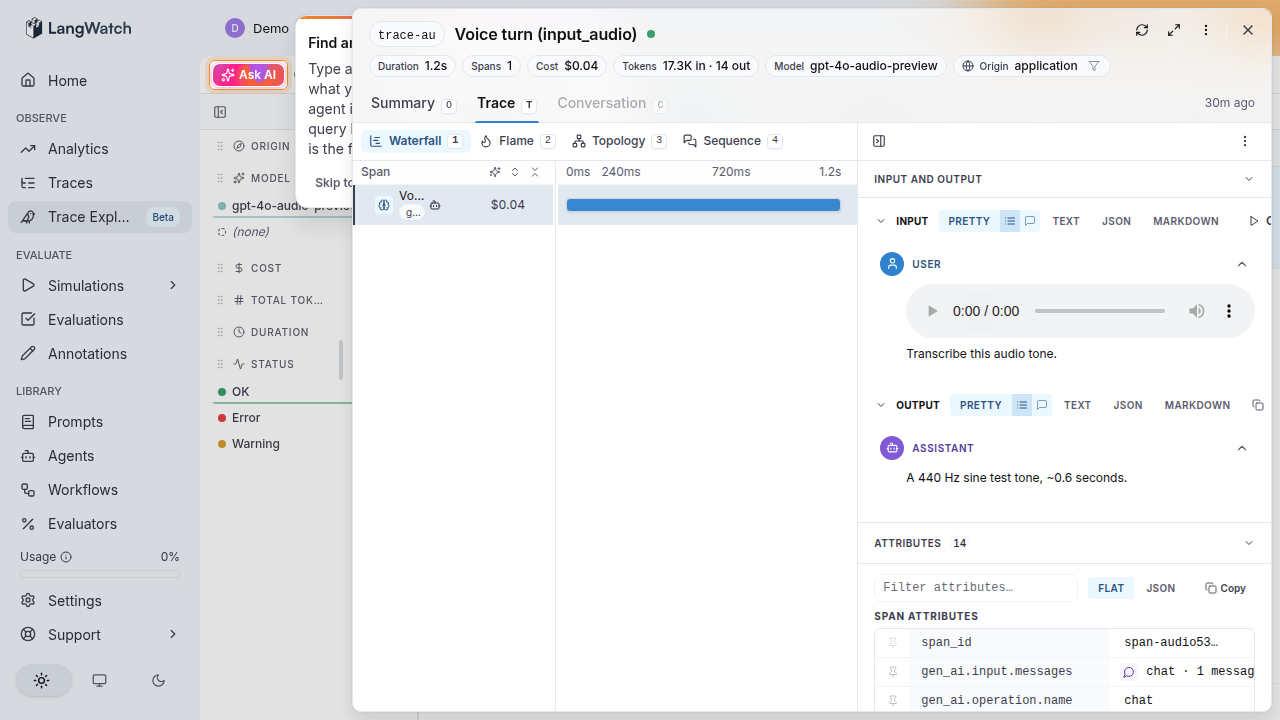The width and height of the screenshot is (1280, 720).
Task: Pin the gen_ai.operation.name attribute
Action: point(893,700)
